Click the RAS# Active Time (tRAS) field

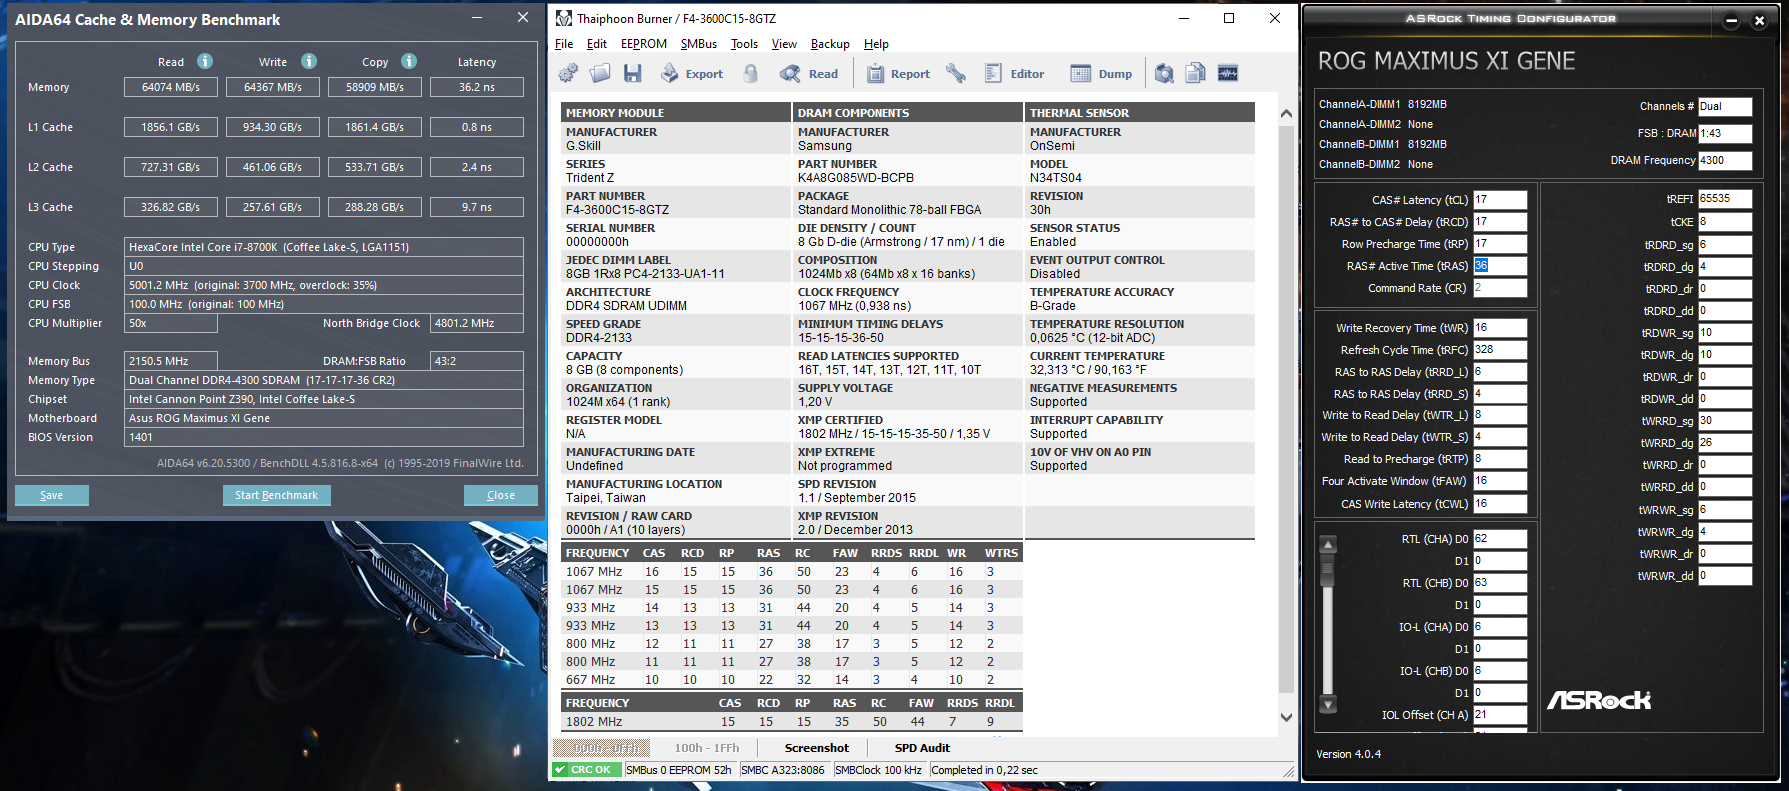tap(1500, 266)
